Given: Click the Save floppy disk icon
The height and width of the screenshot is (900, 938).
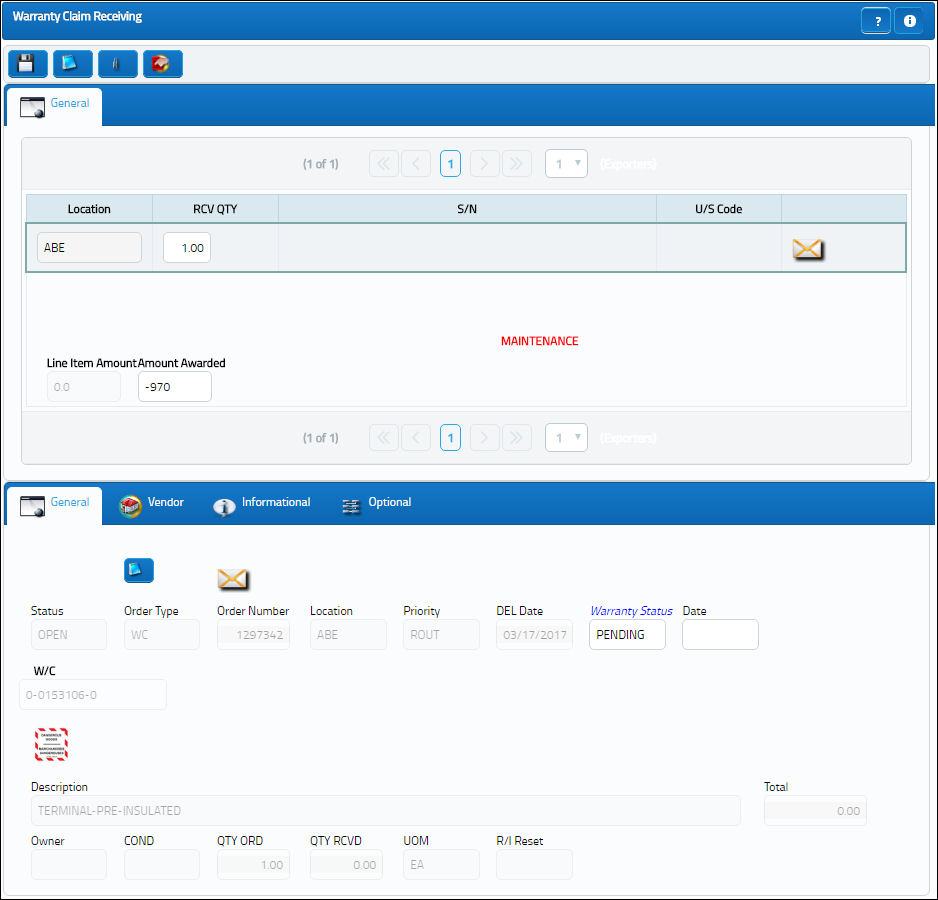Looking at the screenshot, I should click(28, 63).
